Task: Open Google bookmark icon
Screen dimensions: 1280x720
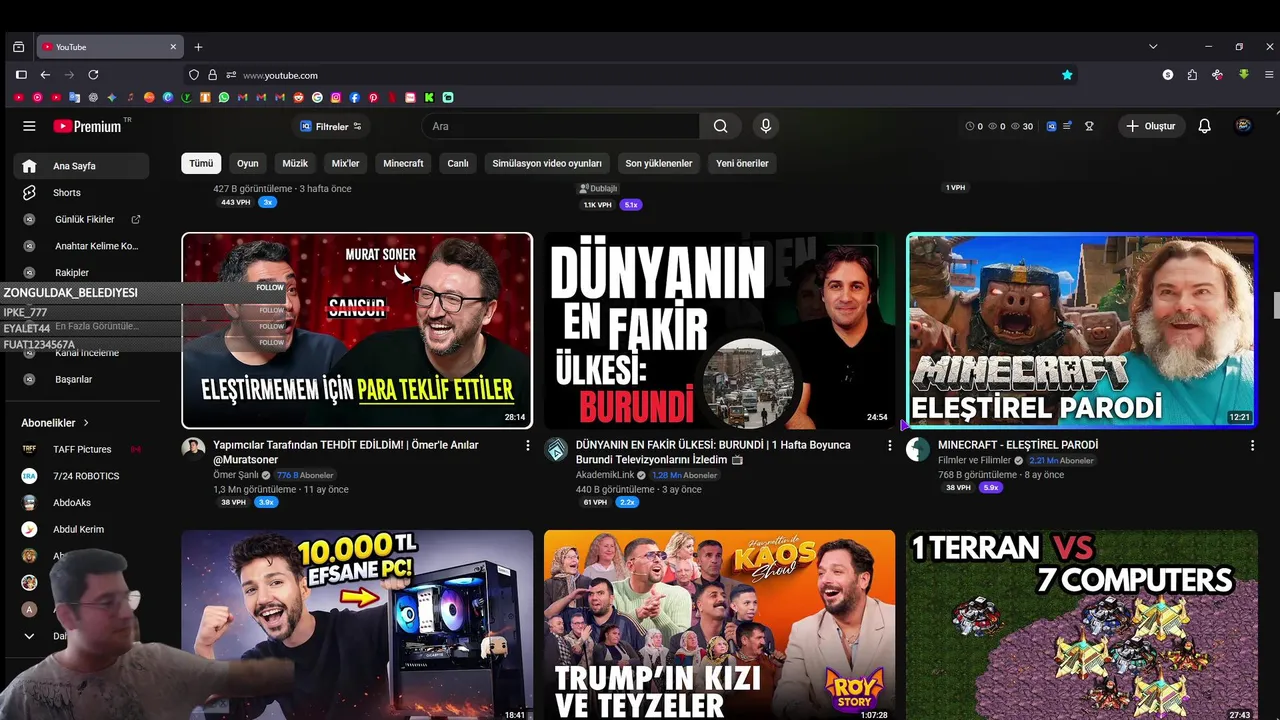Action: [x=317, y=97]
